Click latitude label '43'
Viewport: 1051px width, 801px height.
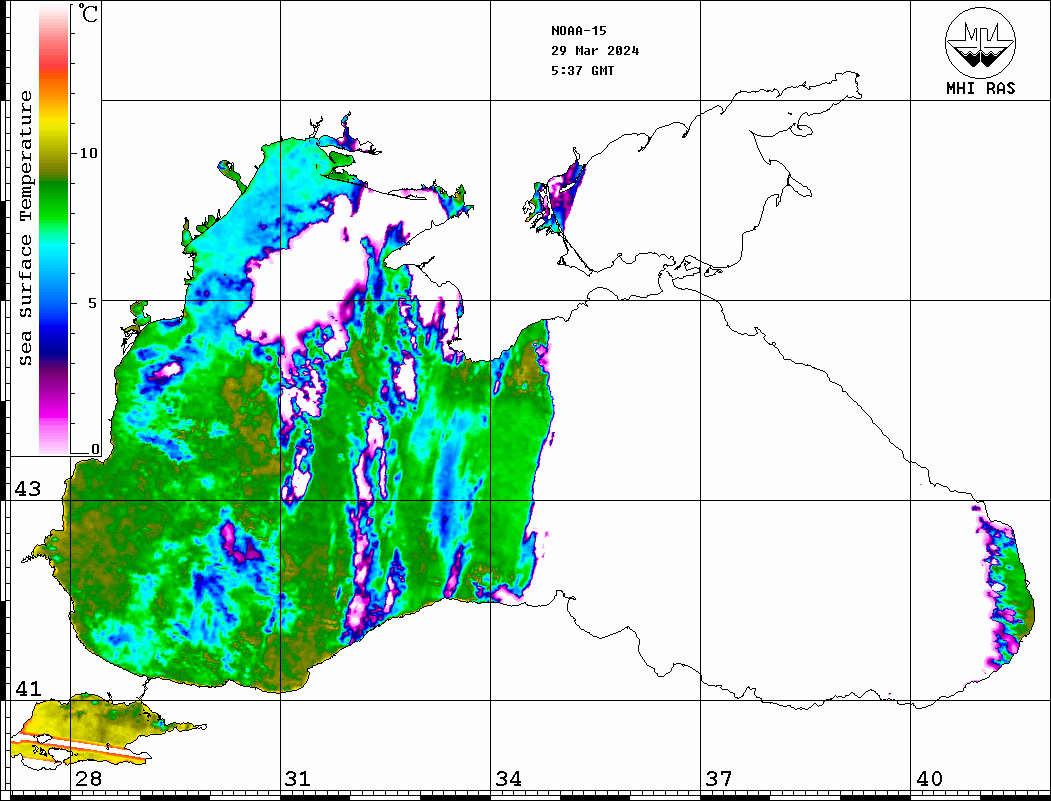coord(27,489)
